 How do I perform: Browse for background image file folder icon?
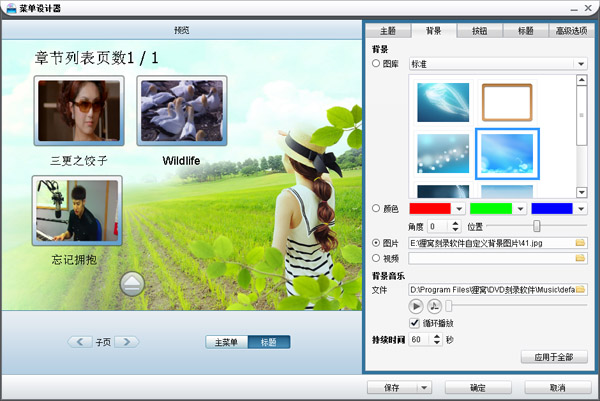click(579, 242)
